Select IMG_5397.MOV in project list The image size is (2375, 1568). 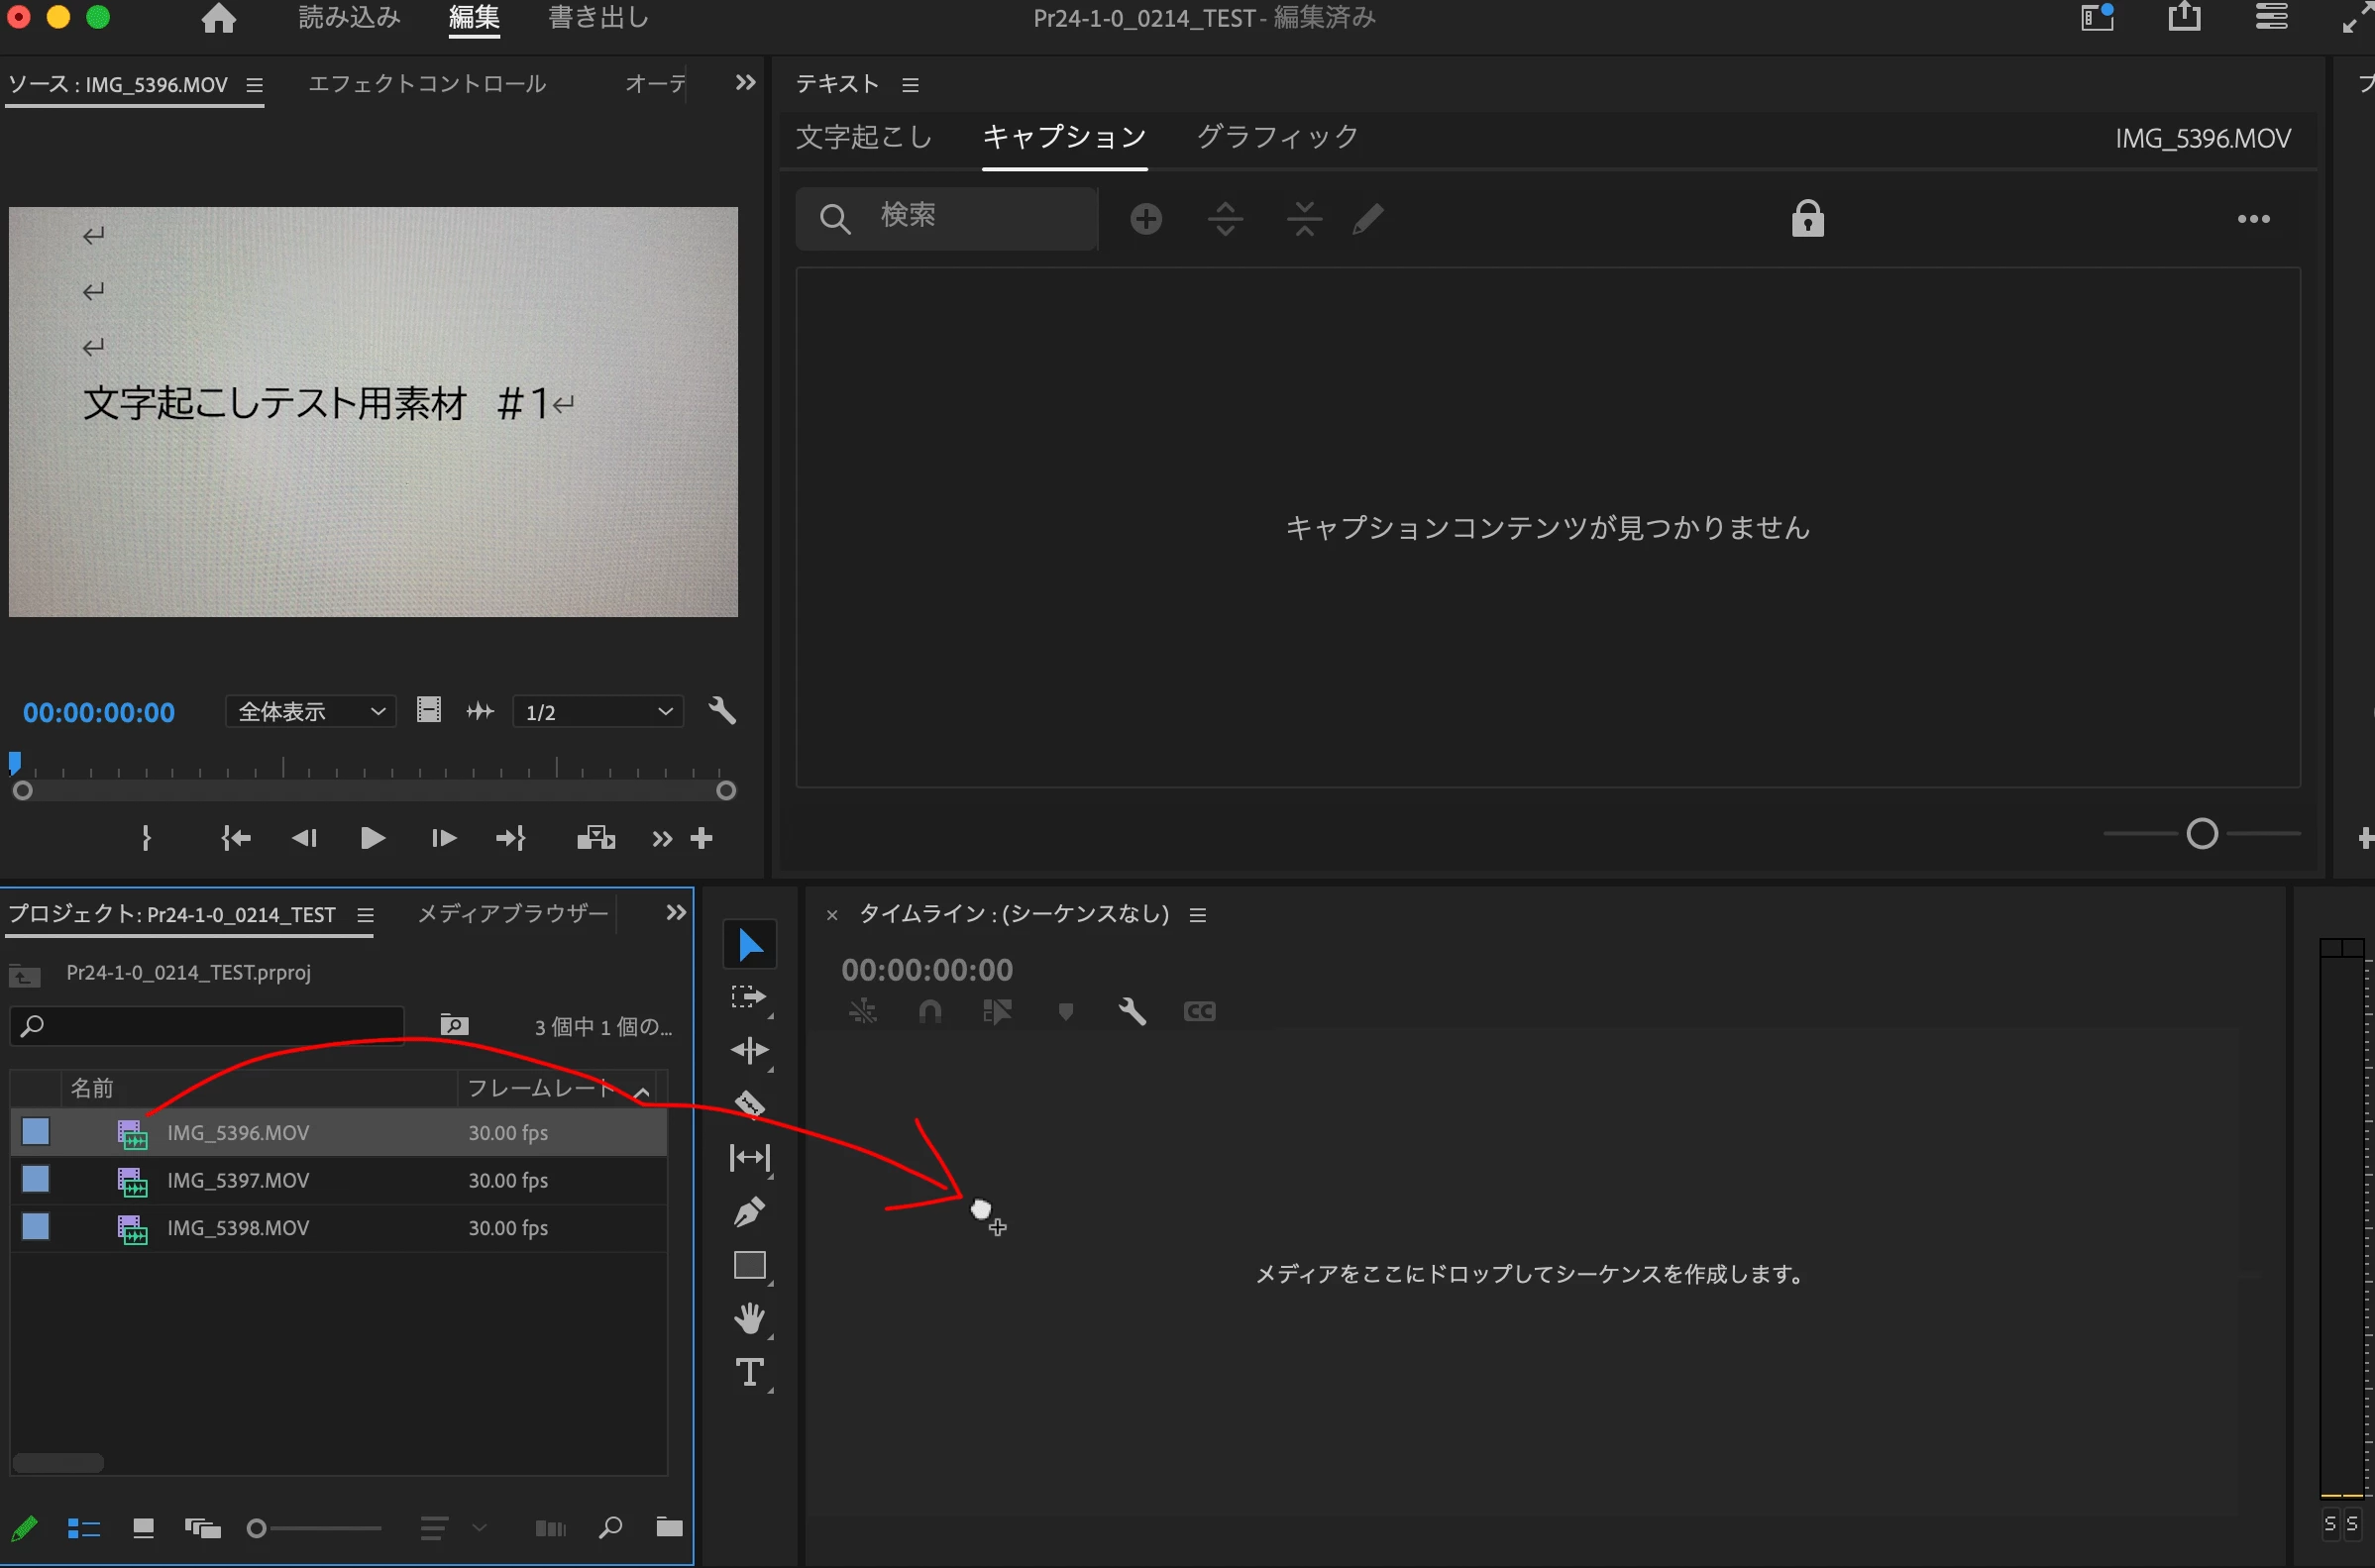[238, 1180]
